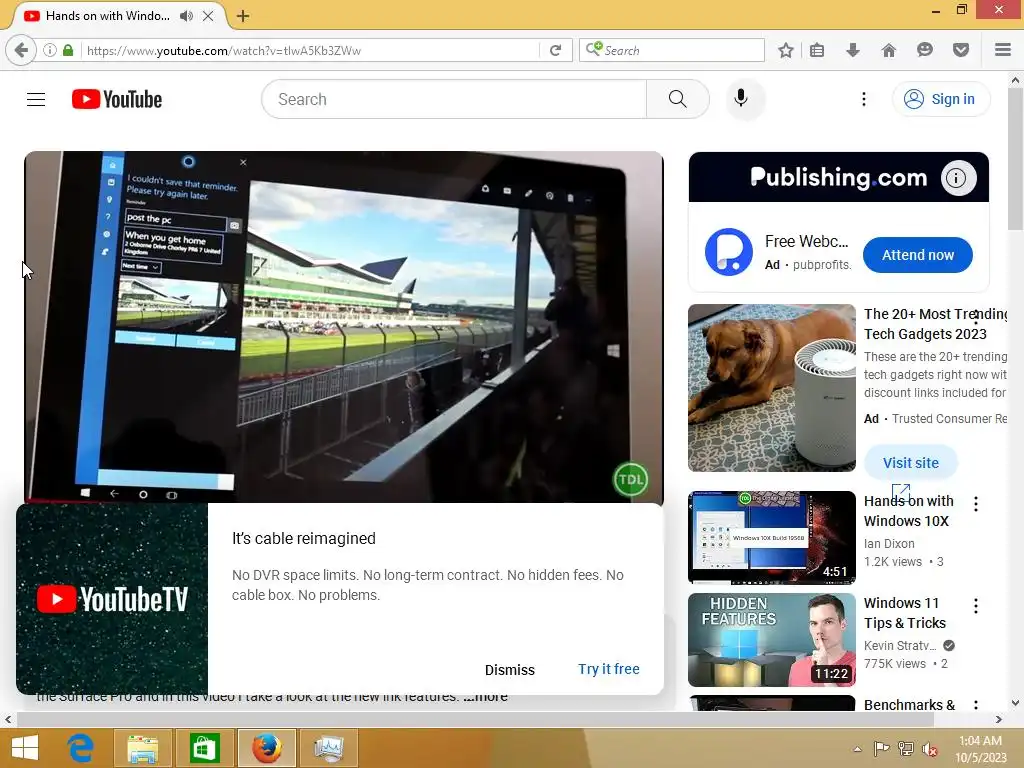Open the system monitor taskbar app
1024x768 pixels.
328,748
